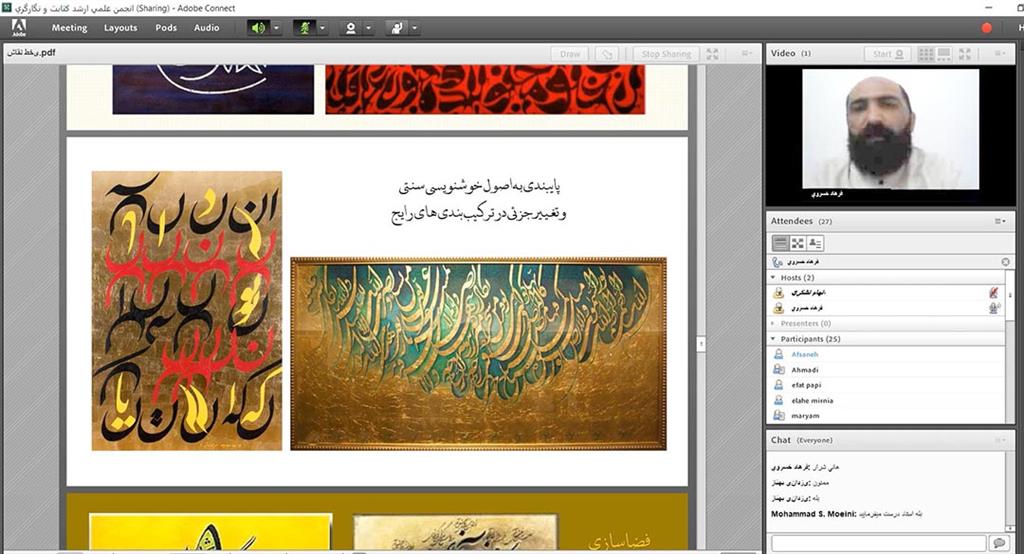Click the user icon beside efat papi
1024x554 pixels.
[778, 385]
